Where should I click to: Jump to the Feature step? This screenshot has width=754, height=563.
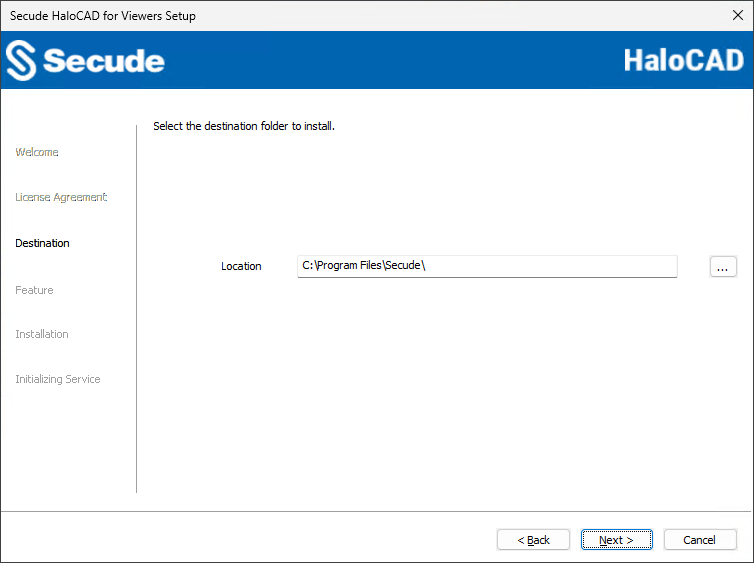pos(34,290)
